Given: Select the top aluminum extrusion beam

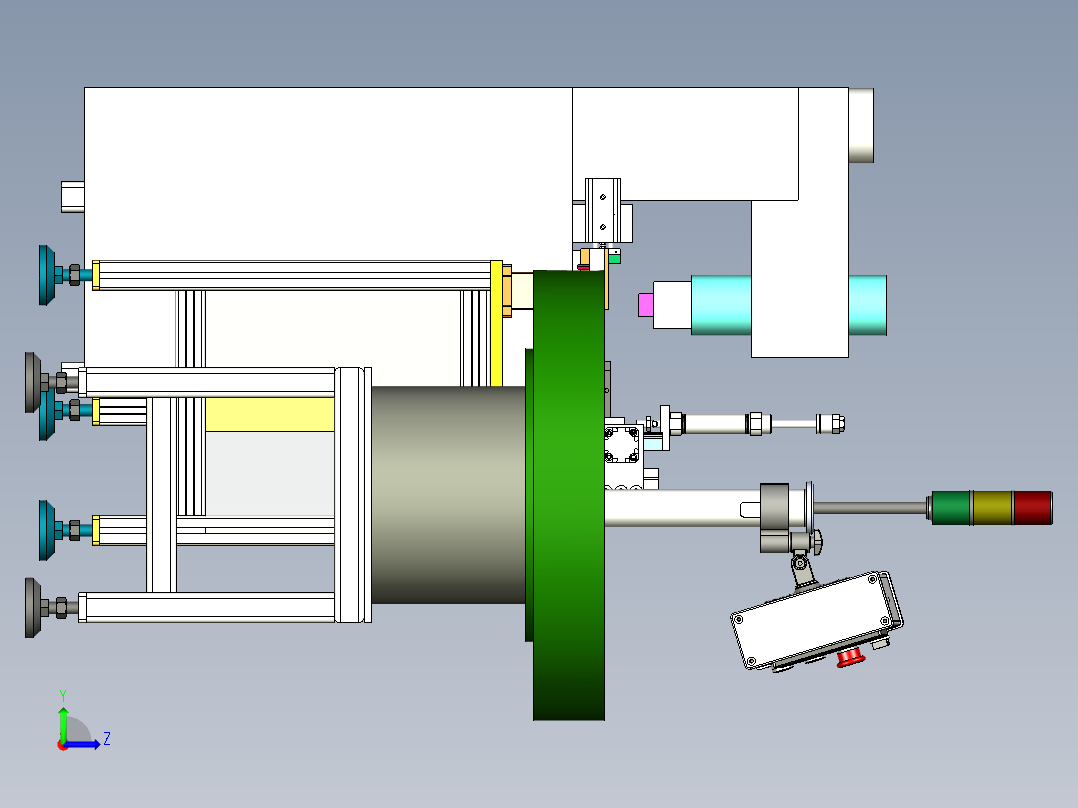Looking at the screenshot, I should (296, 275).
